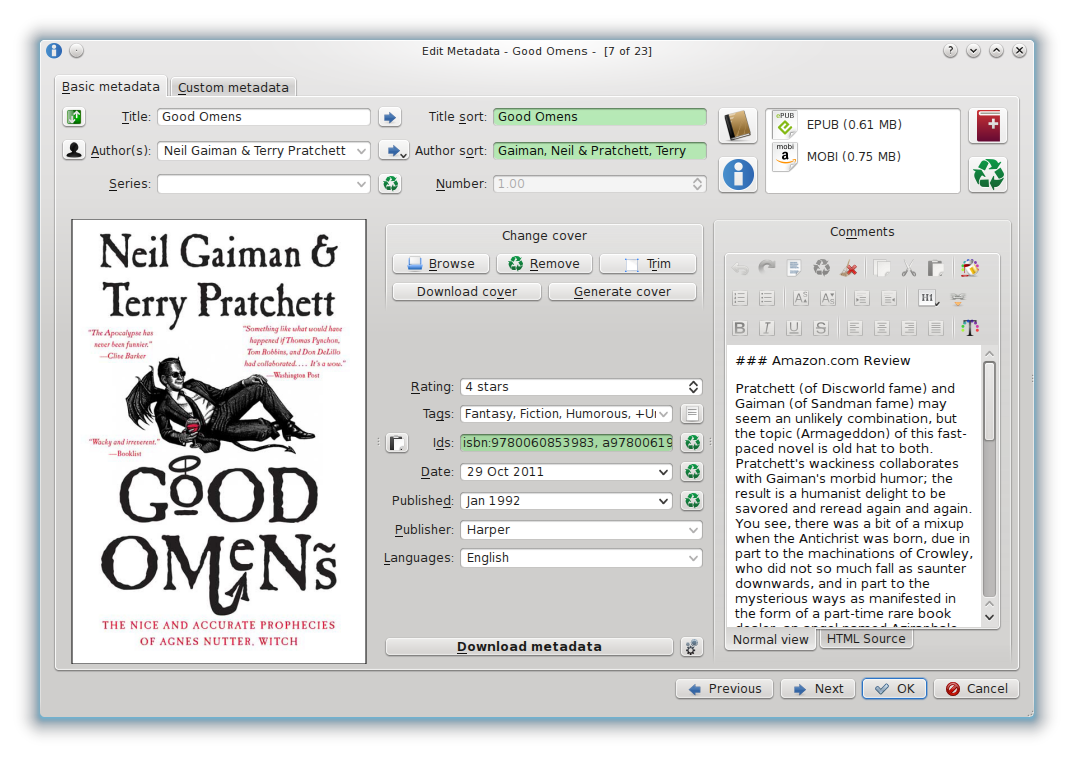
Task: Increase indentation in comments
Action: [861, 298]
